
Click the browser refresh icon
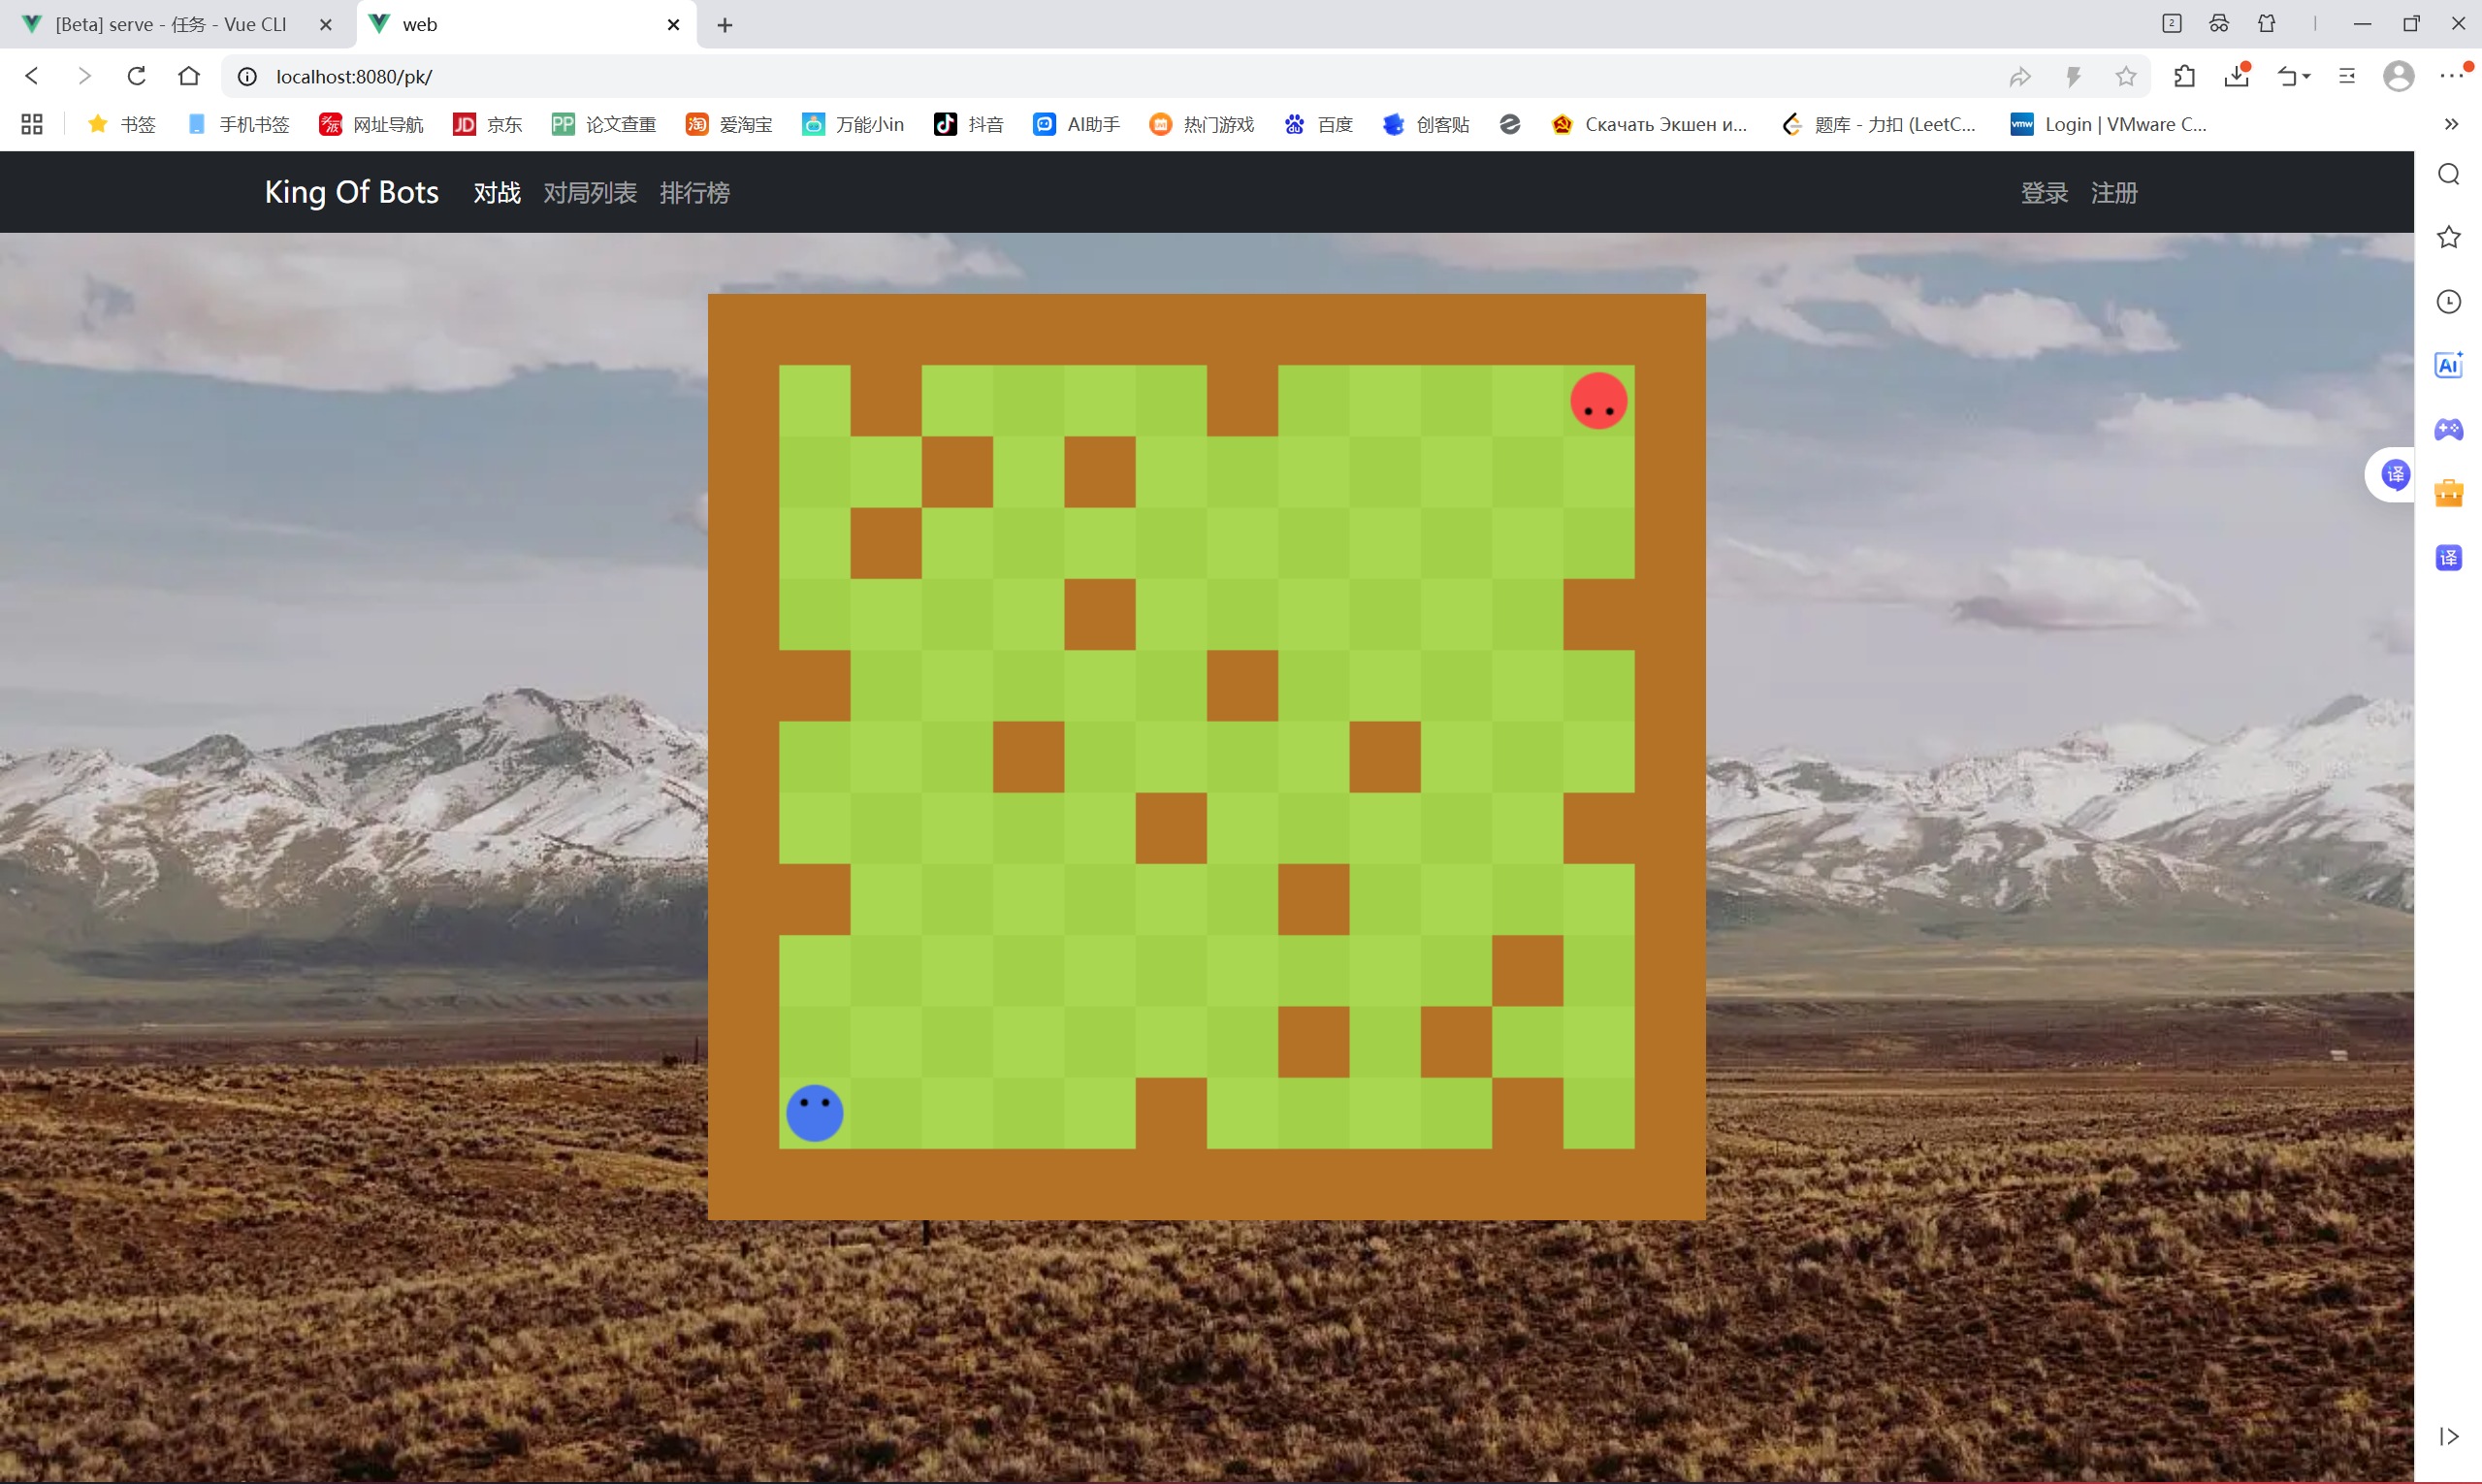(x=137, y=76)
